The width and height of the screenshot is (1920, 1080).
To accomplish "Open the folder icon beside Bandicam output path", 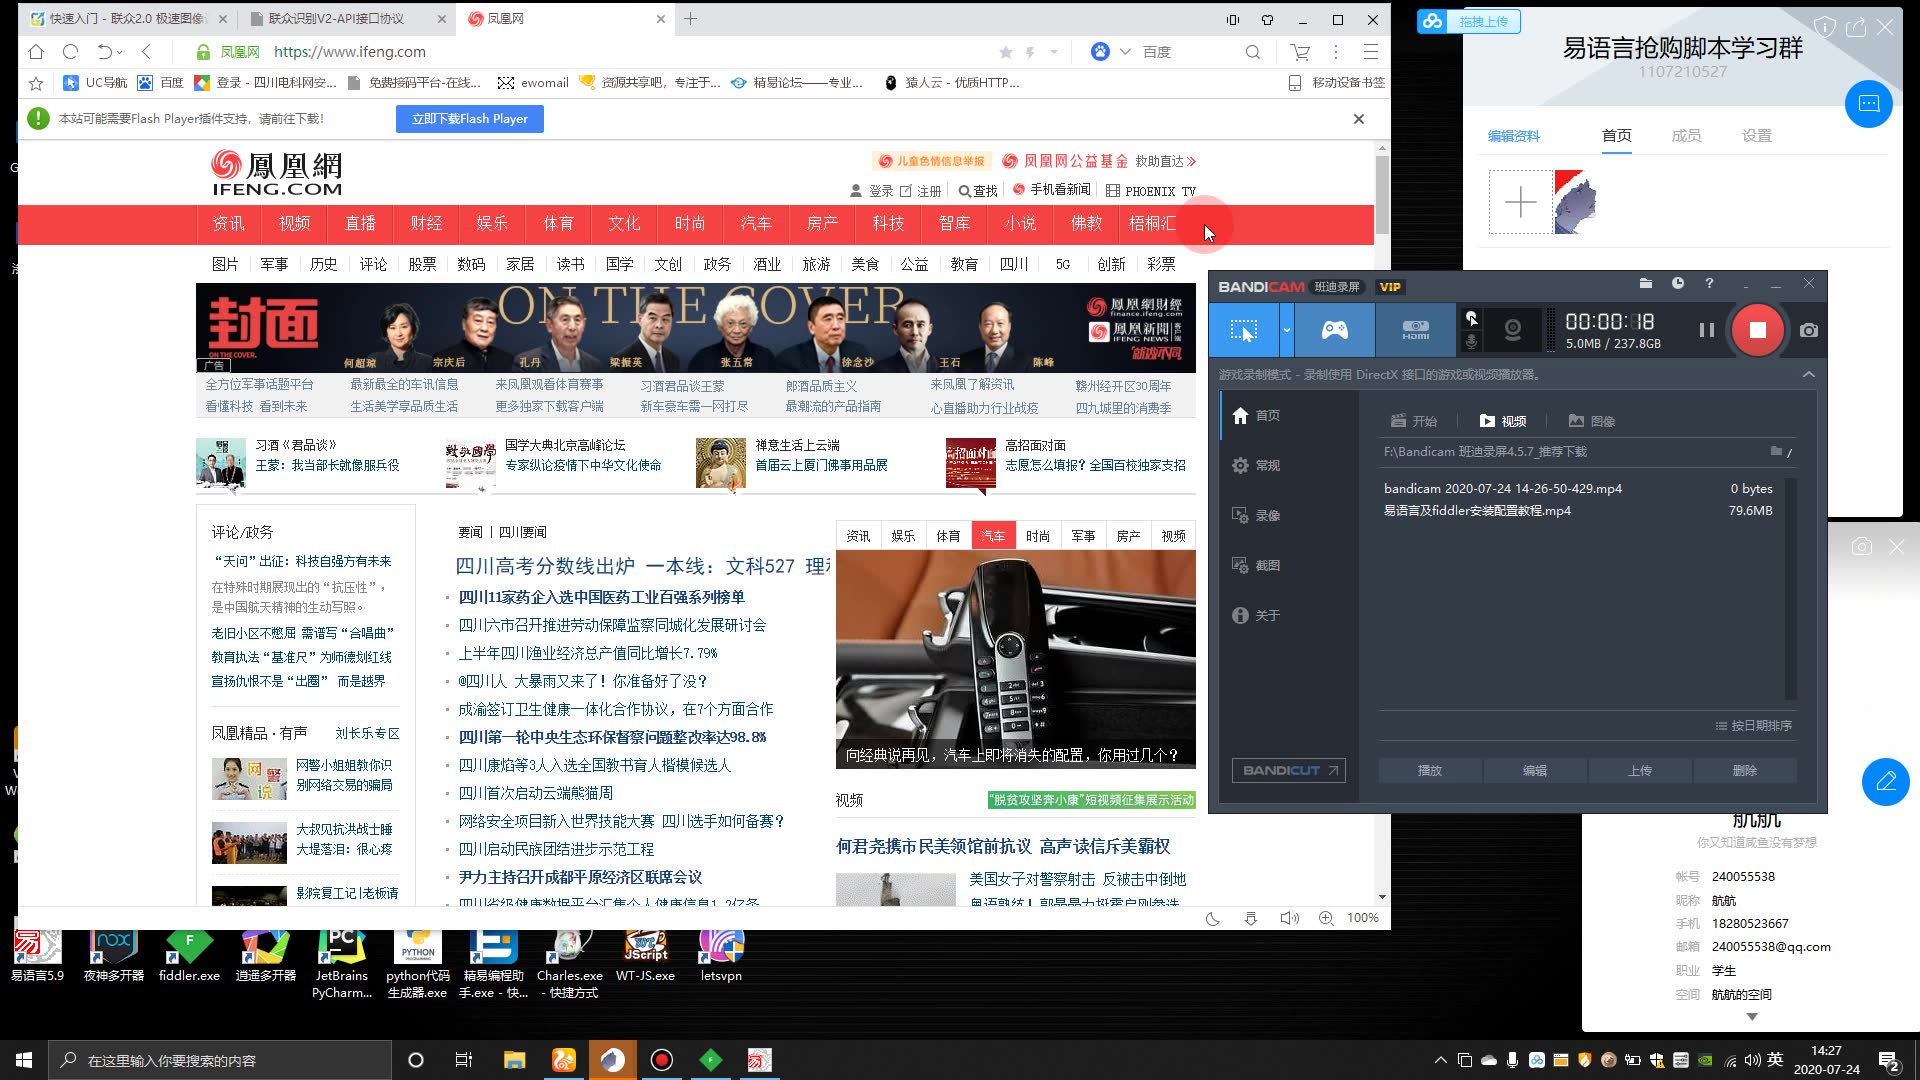I will 1776,451.
